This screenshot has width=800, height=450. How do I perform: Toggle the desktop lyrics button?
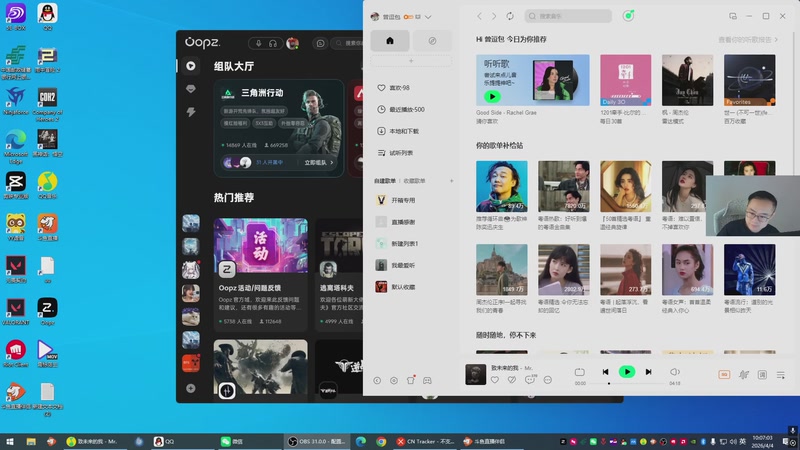click(x=762, y=375)
